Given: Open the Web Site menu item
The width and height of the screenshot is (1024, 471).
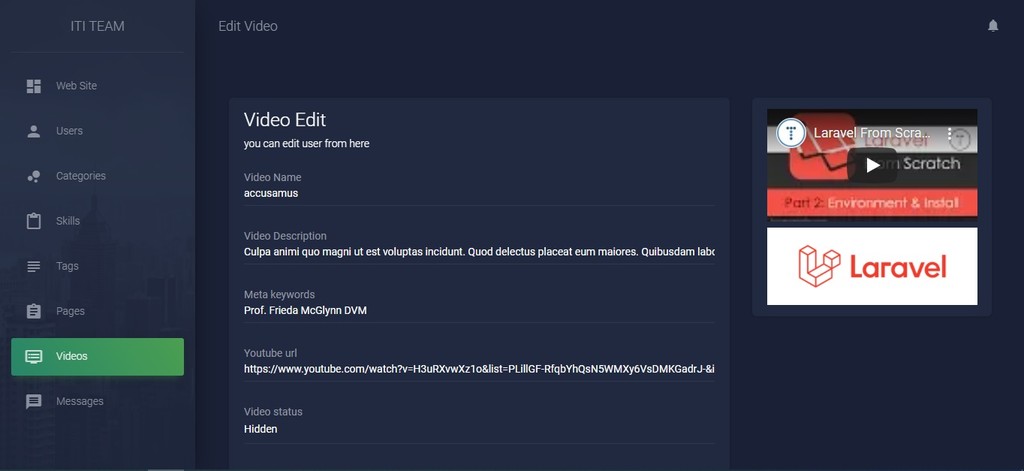Looking at the screenshot, I should pos(97,86).
